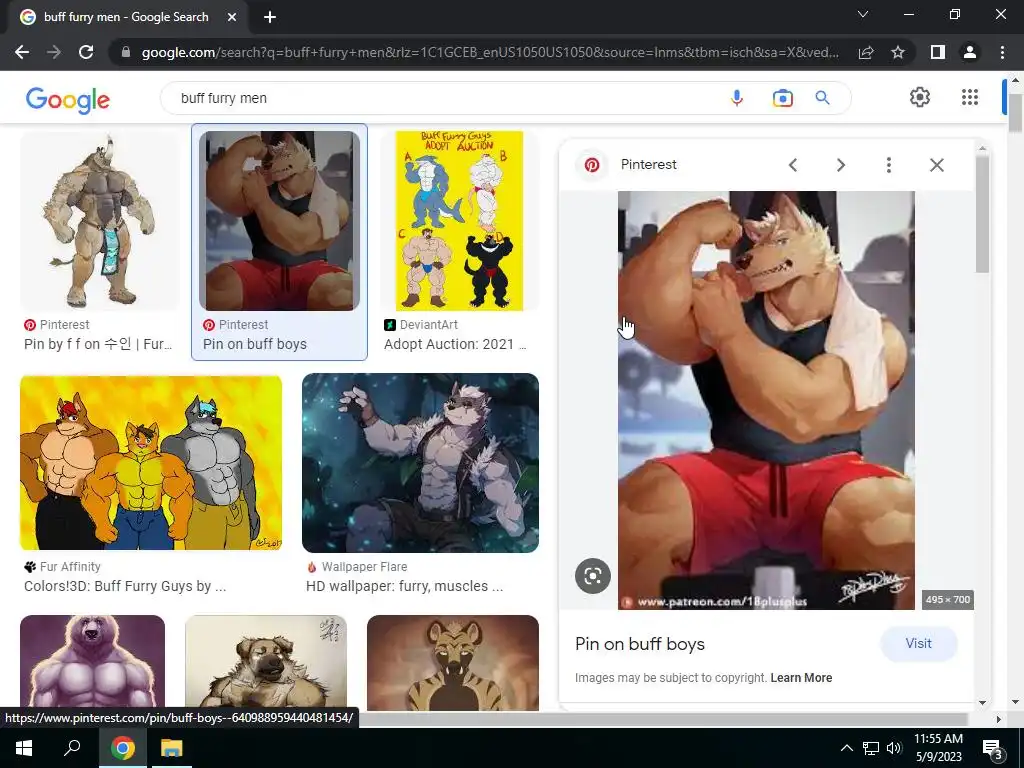Open the Google apps grid
The image size is (1024, 768).
pos(970,97)
